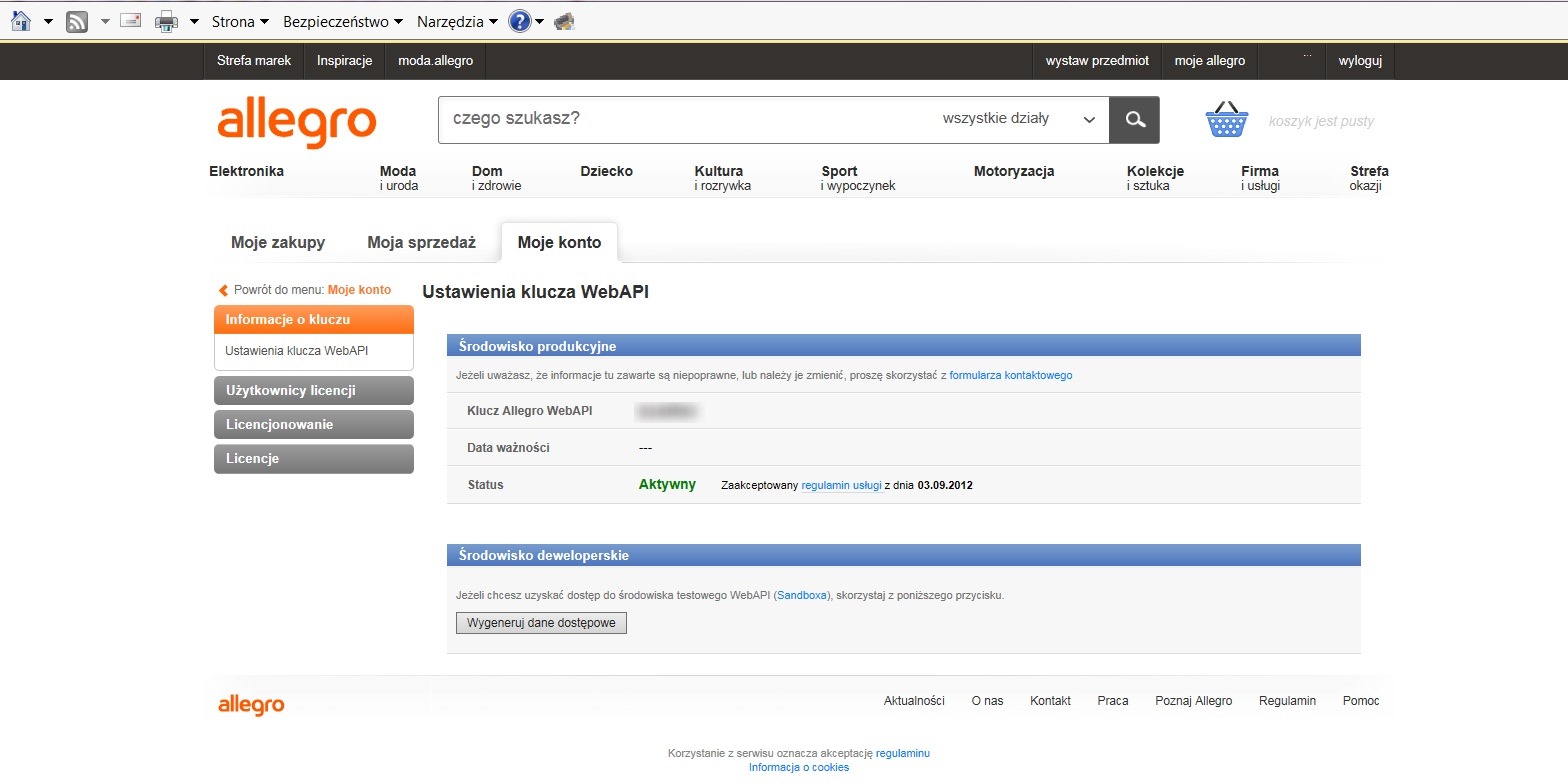The width and height of the screenshot is (1568, 784).
Task: Open the Strefa okazji category
Action: pyautogui.click(x=1369, y=177)
